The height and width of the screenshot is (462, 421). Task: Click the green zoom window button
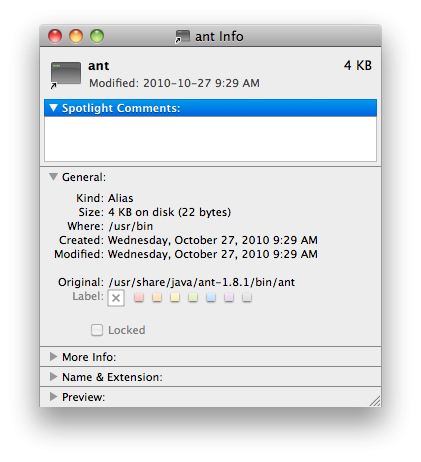[x=97, y=36]
